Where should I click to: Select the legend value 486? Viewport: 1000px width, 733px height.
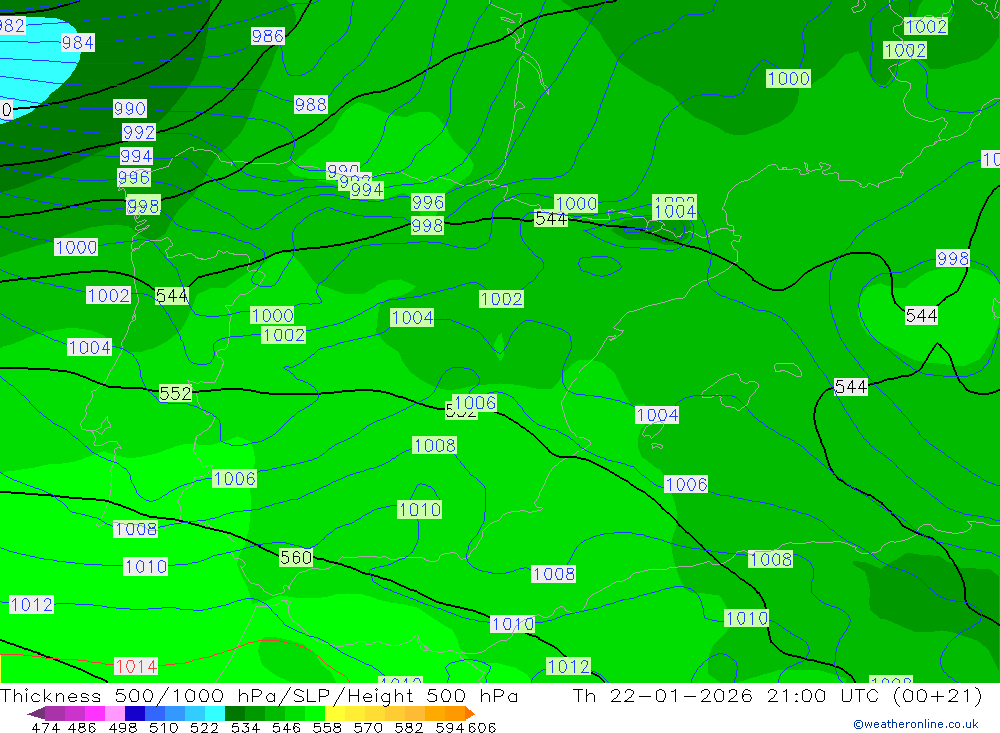click(80, 727)
